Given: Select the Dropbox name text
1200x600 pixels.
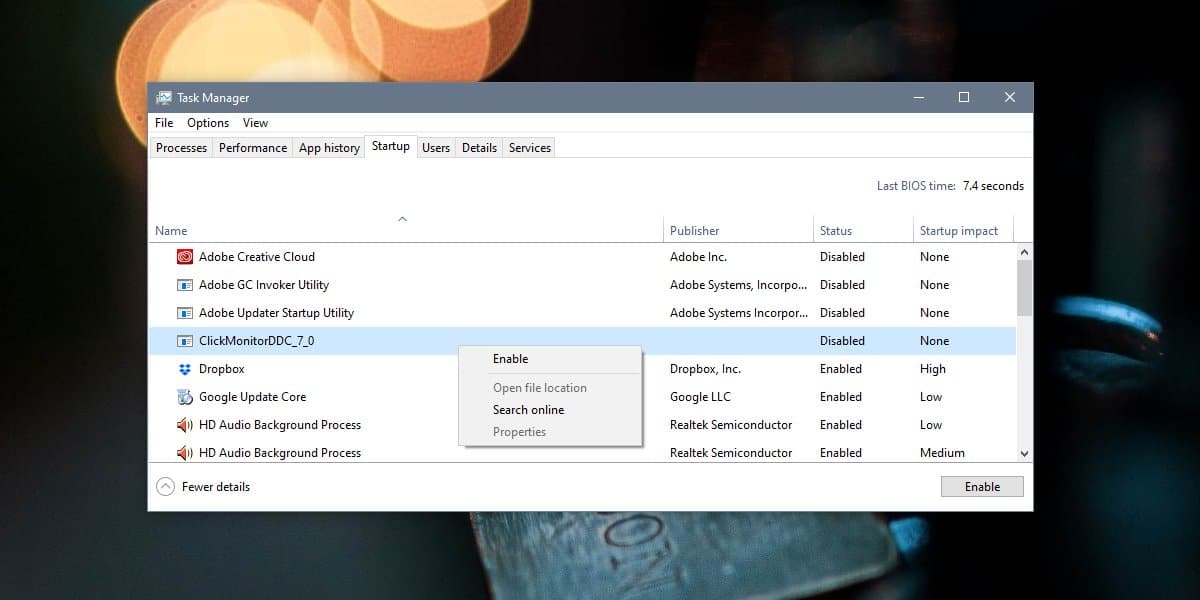Looking at the screenshot, I should pos(222,369).
